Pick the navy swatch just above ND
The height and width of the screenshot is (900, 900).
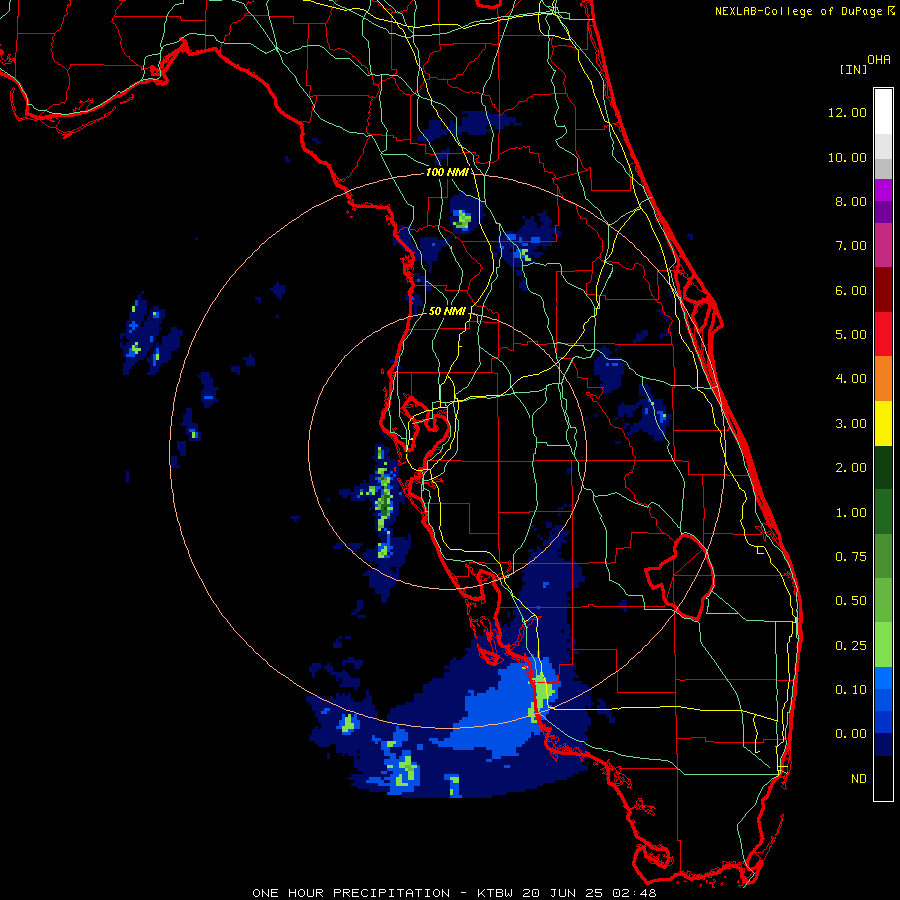tap(883, 745)
